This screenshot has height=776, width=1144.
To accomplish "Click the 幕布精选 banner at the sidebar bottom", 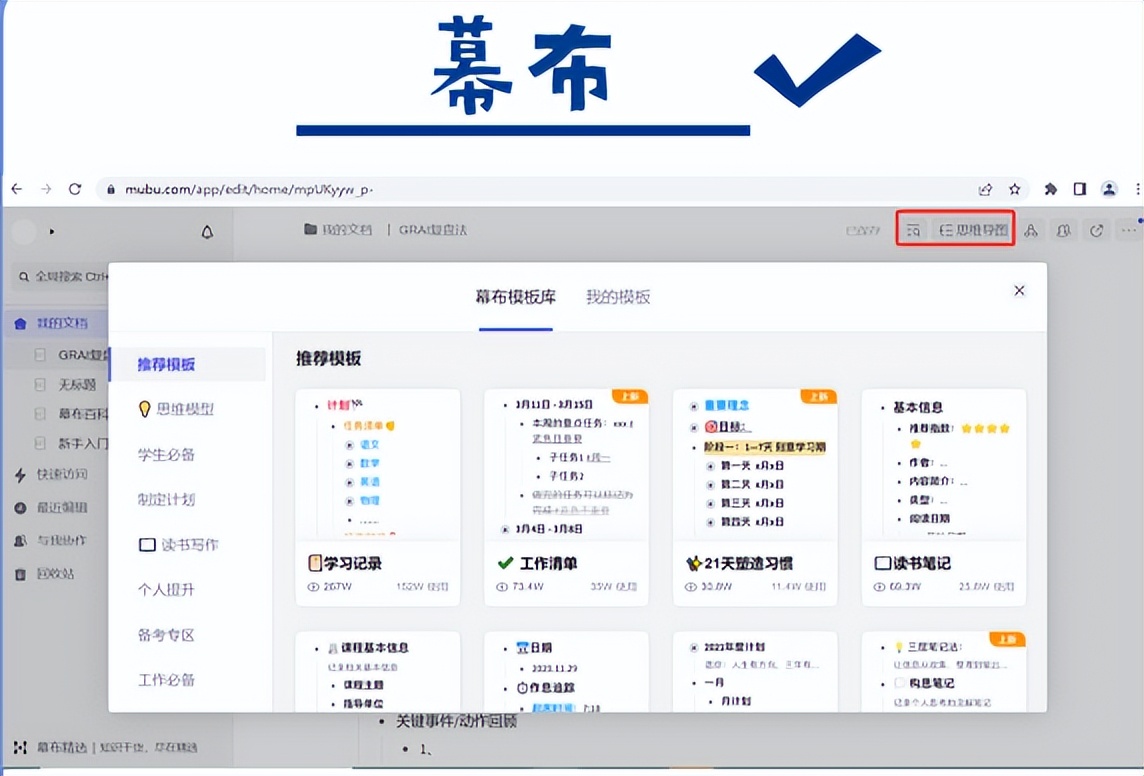I will tap(106, 748).
